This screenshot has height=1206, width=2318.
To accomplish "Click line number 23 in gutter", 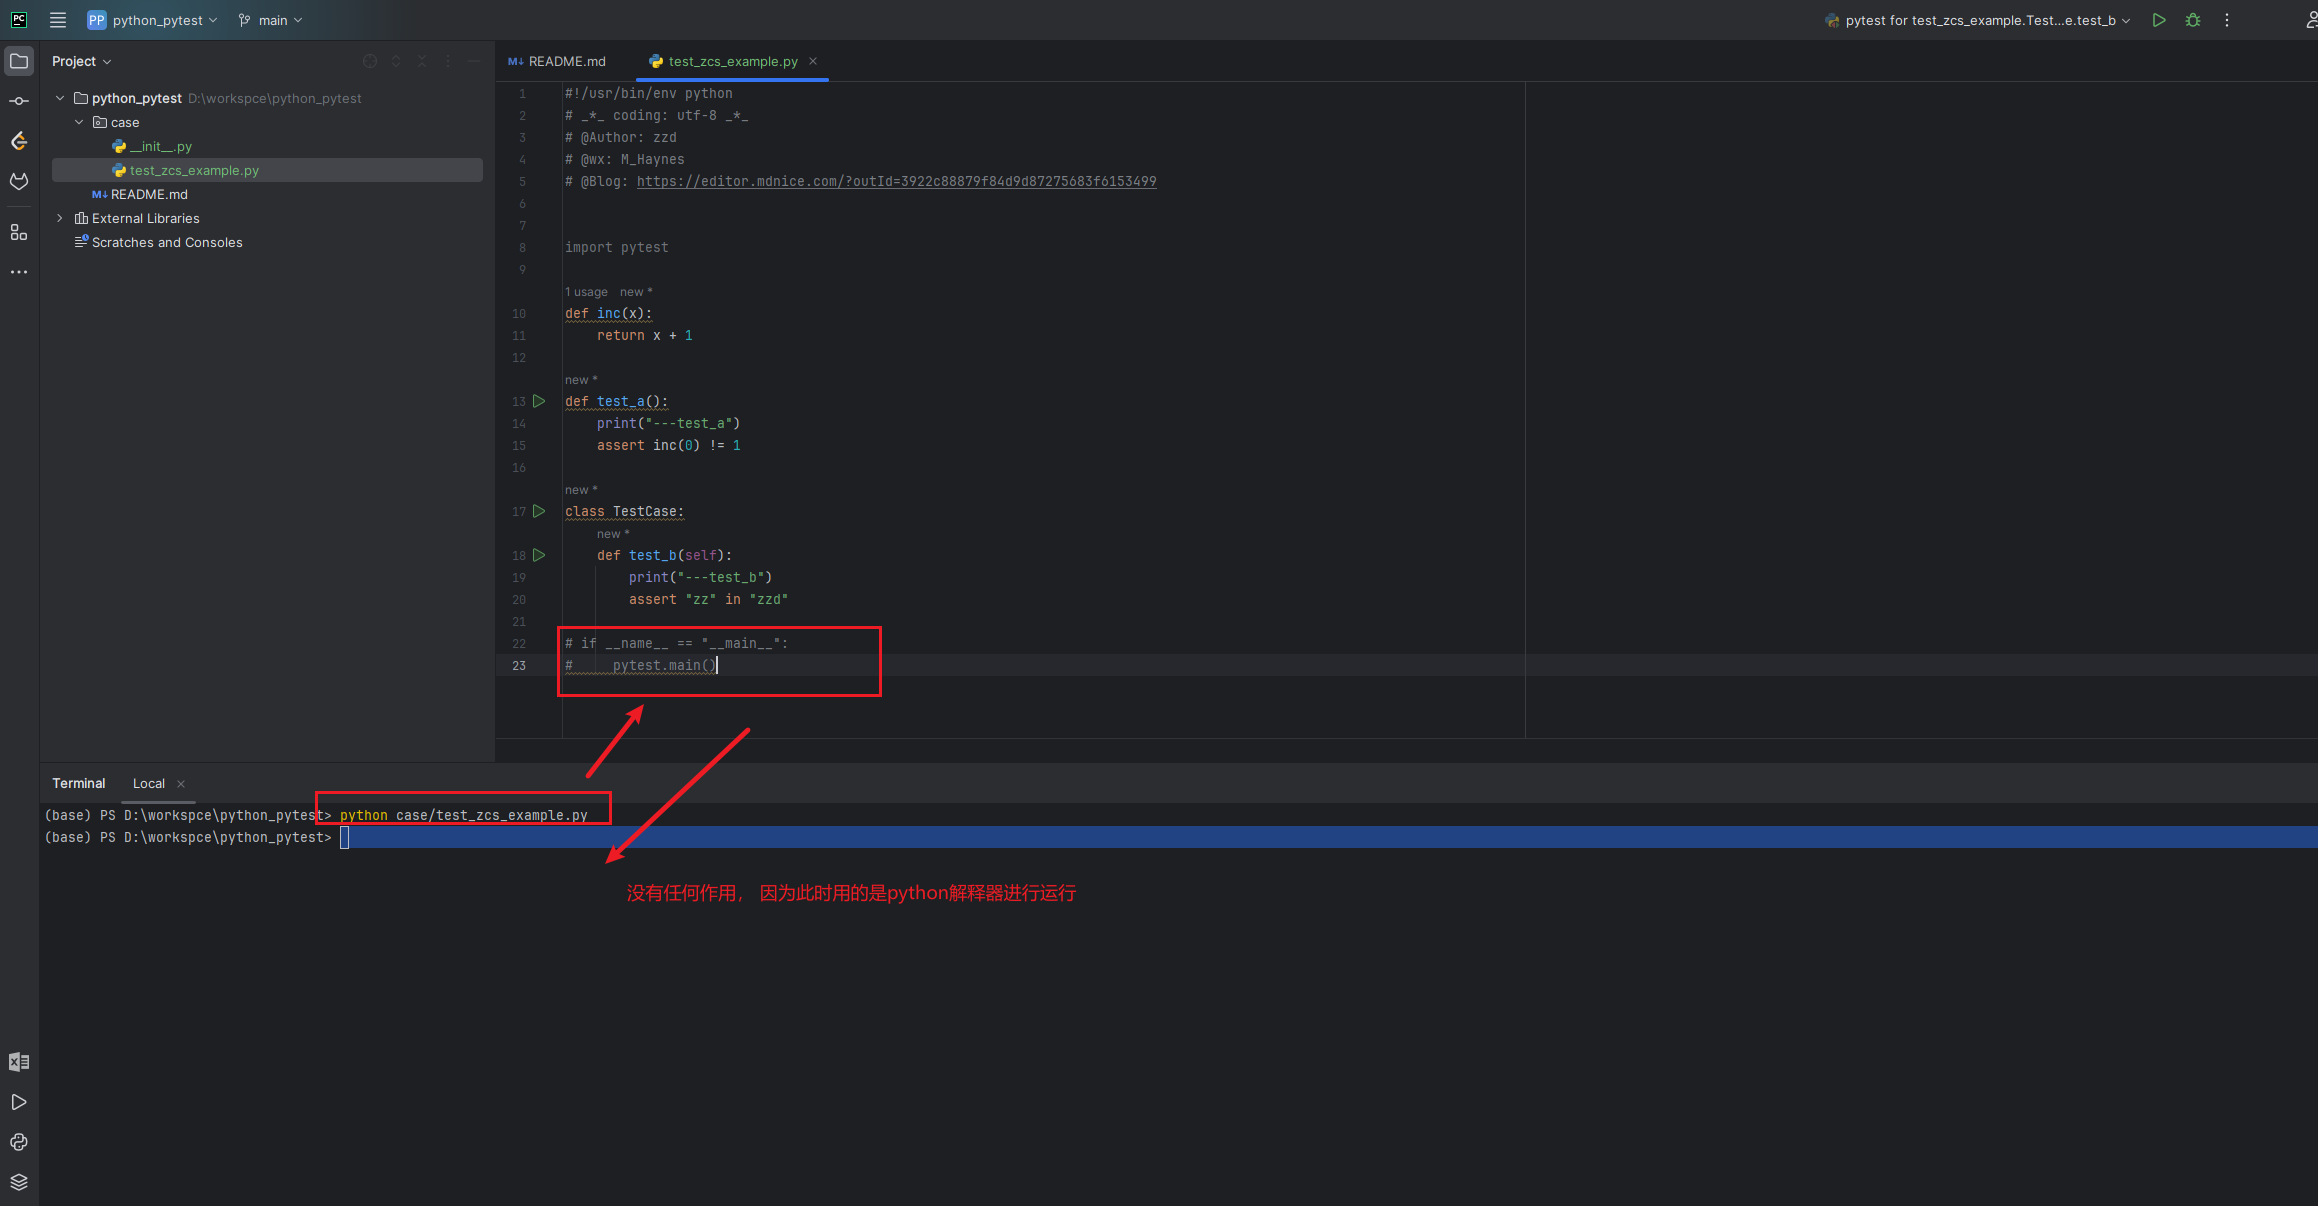I will click(519, 665).
